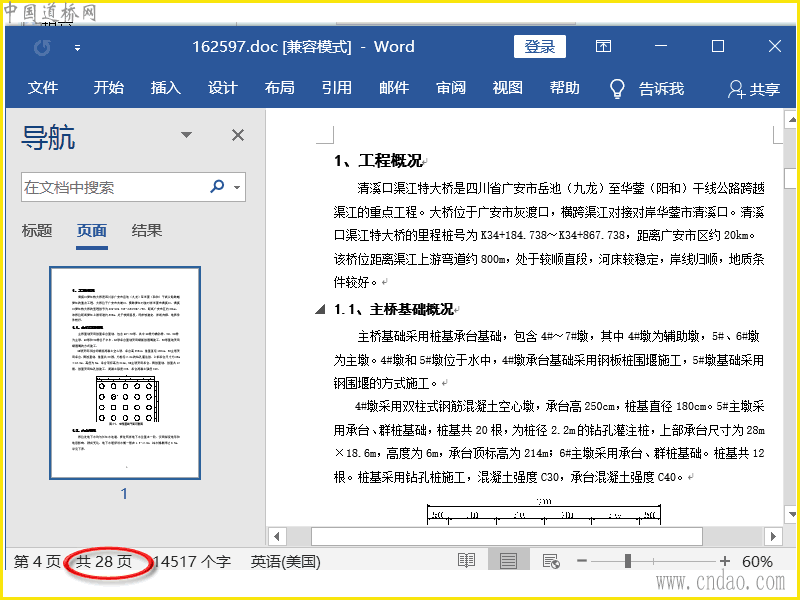Click the 60% zoom level
This screenshot has height=600, width=800.
(x=757, y=561)
